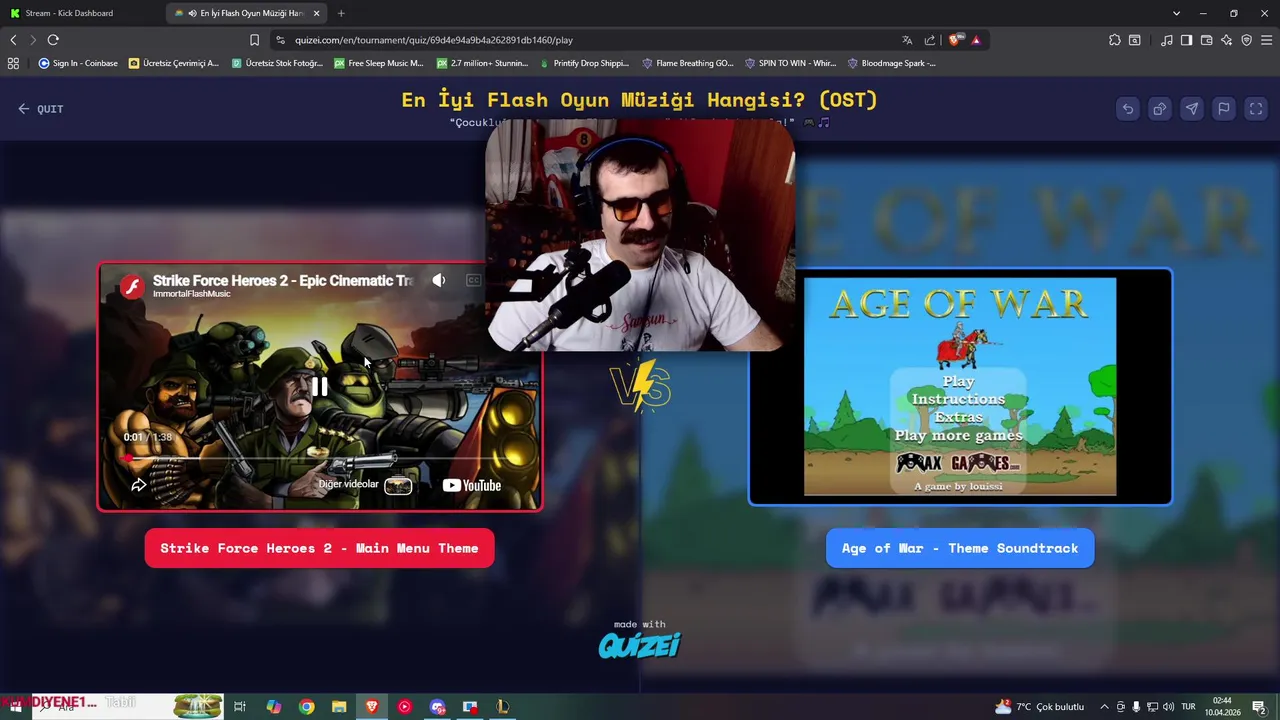1280x720 pixels.
Task: Click the ImmortalFlashMusic channel avatar
Action: pos(132,287)
